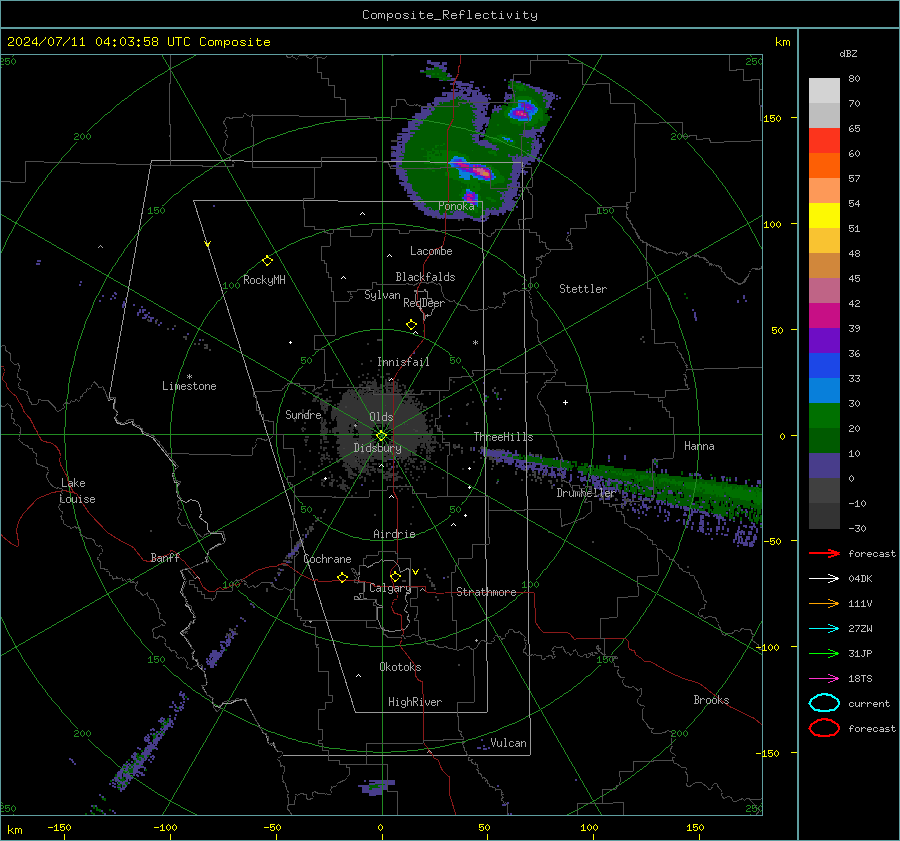Select the yellow diamond marker above RockyMH
Screen dimensions: 900x841
[267, 261]
